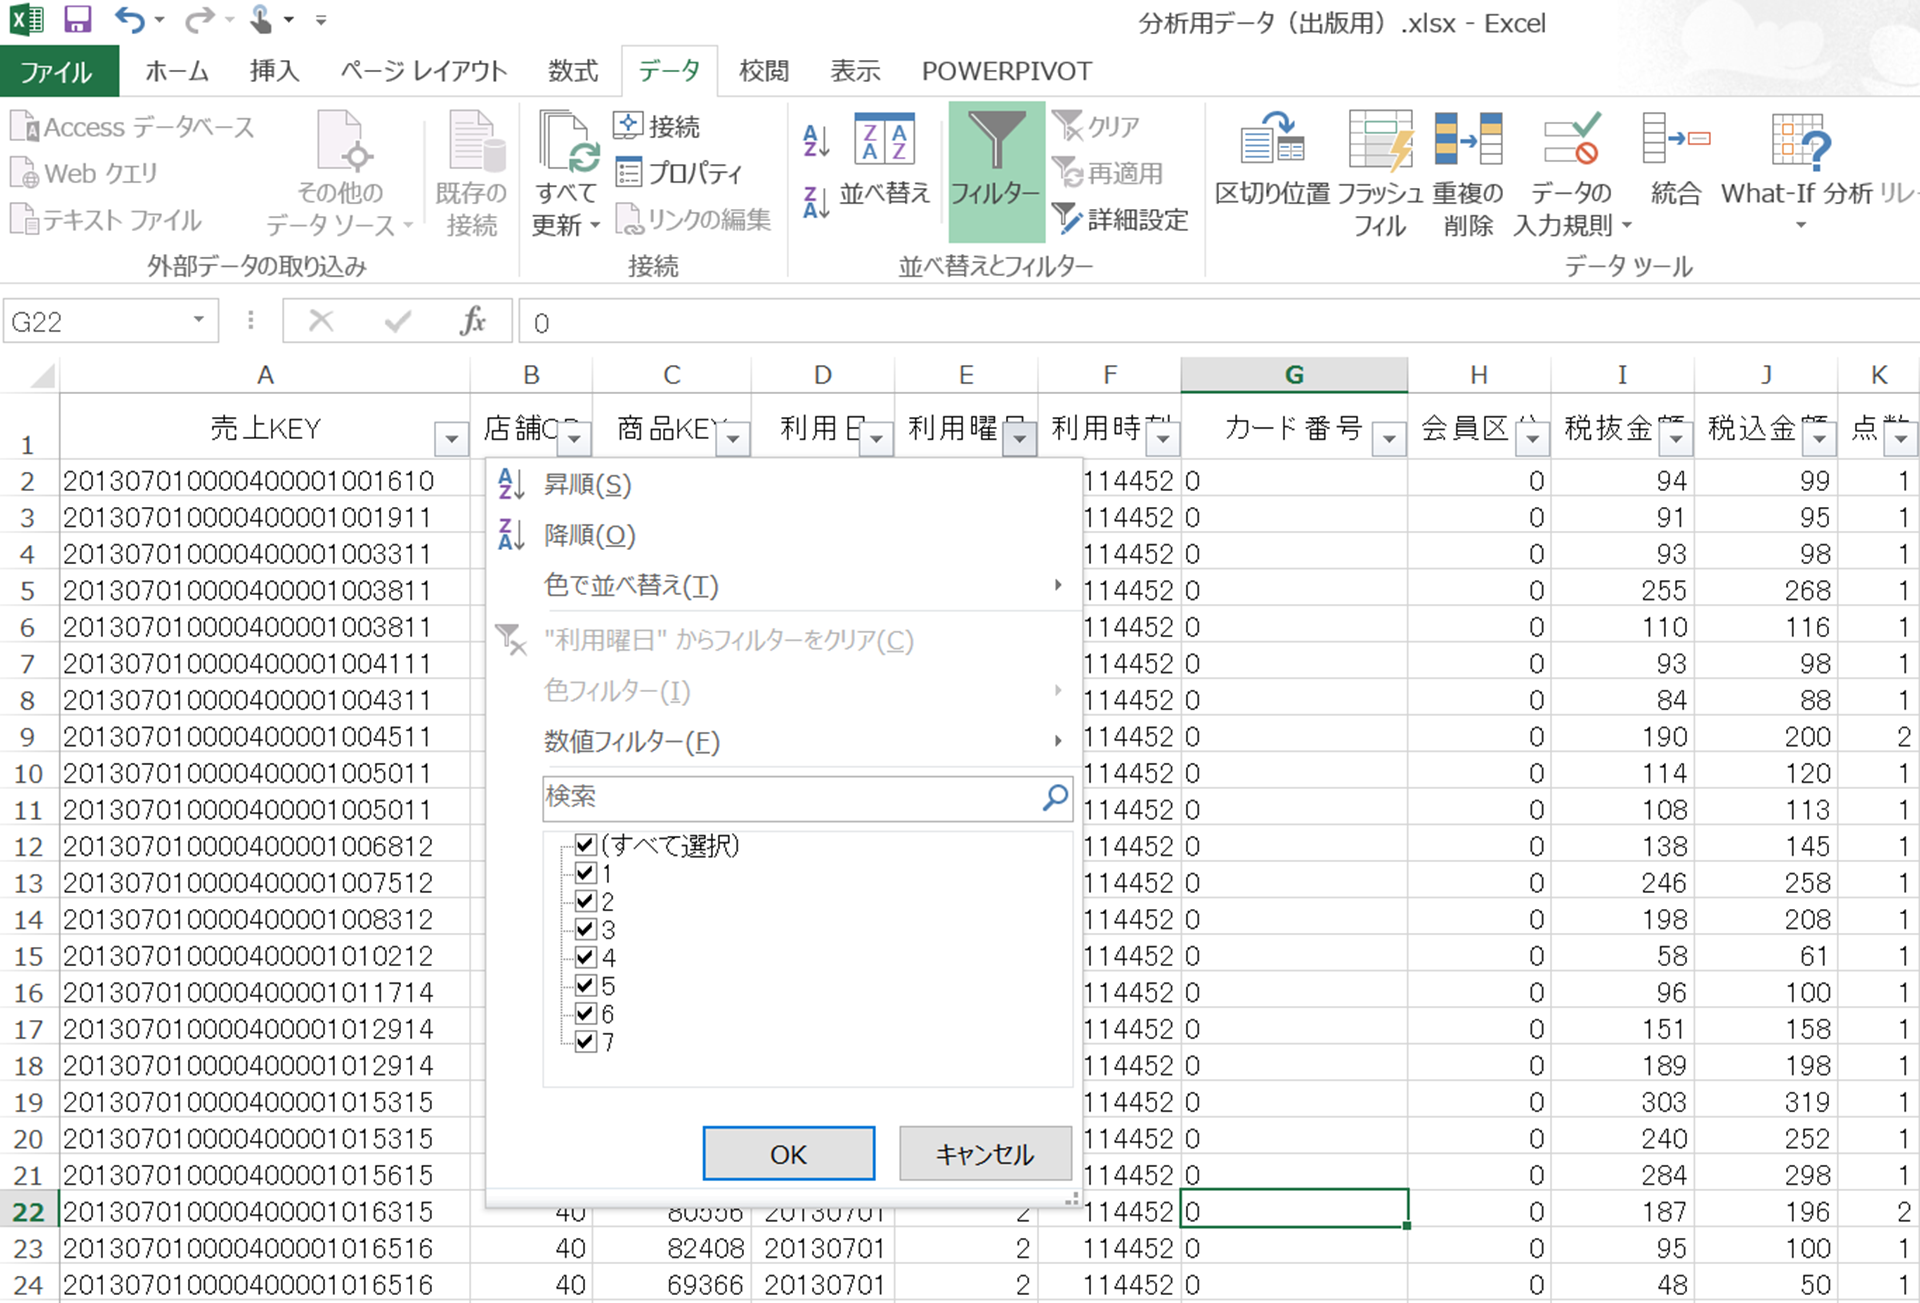Run フラッシュ フィル flash fill
The width and height of the screenshot is (1920, 1303).
pyautogui.click(x=1380, y=173)
